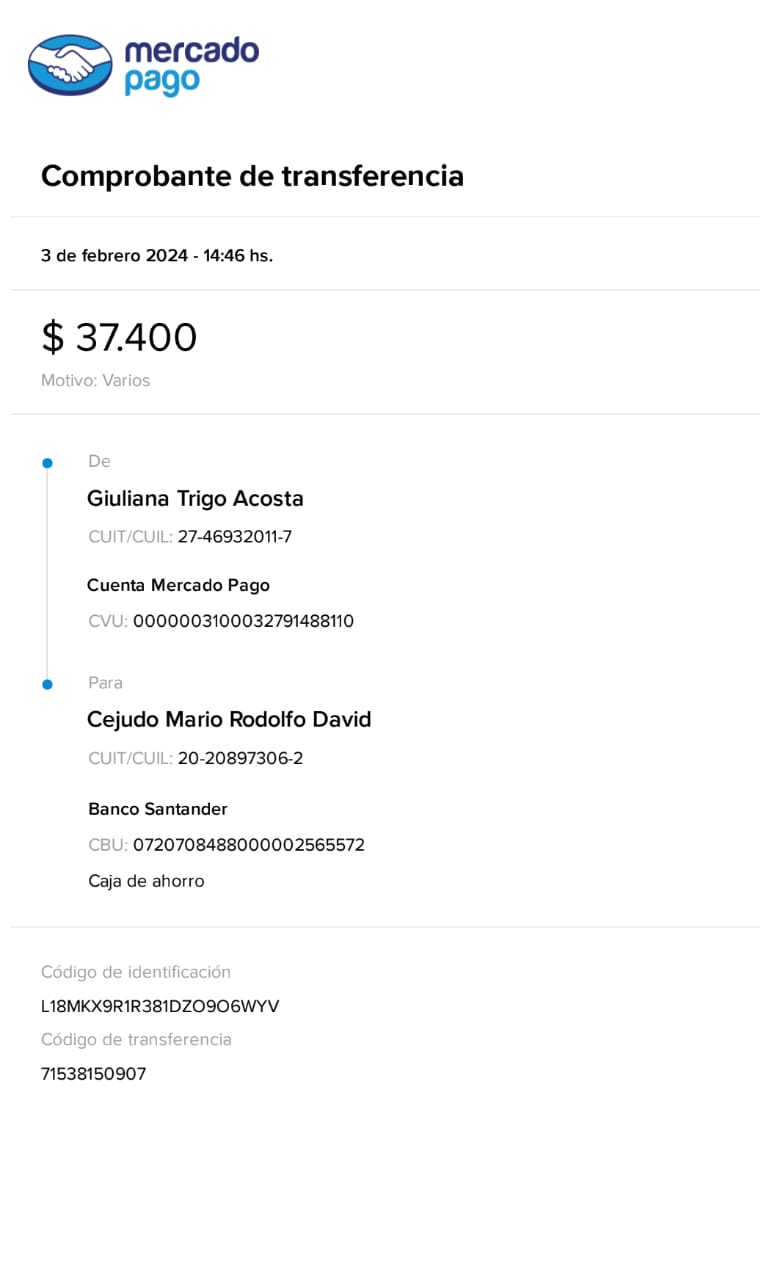Screen dimensions: 769x1280
Task: Click the Caja de ahorro text
Action: 146,881
